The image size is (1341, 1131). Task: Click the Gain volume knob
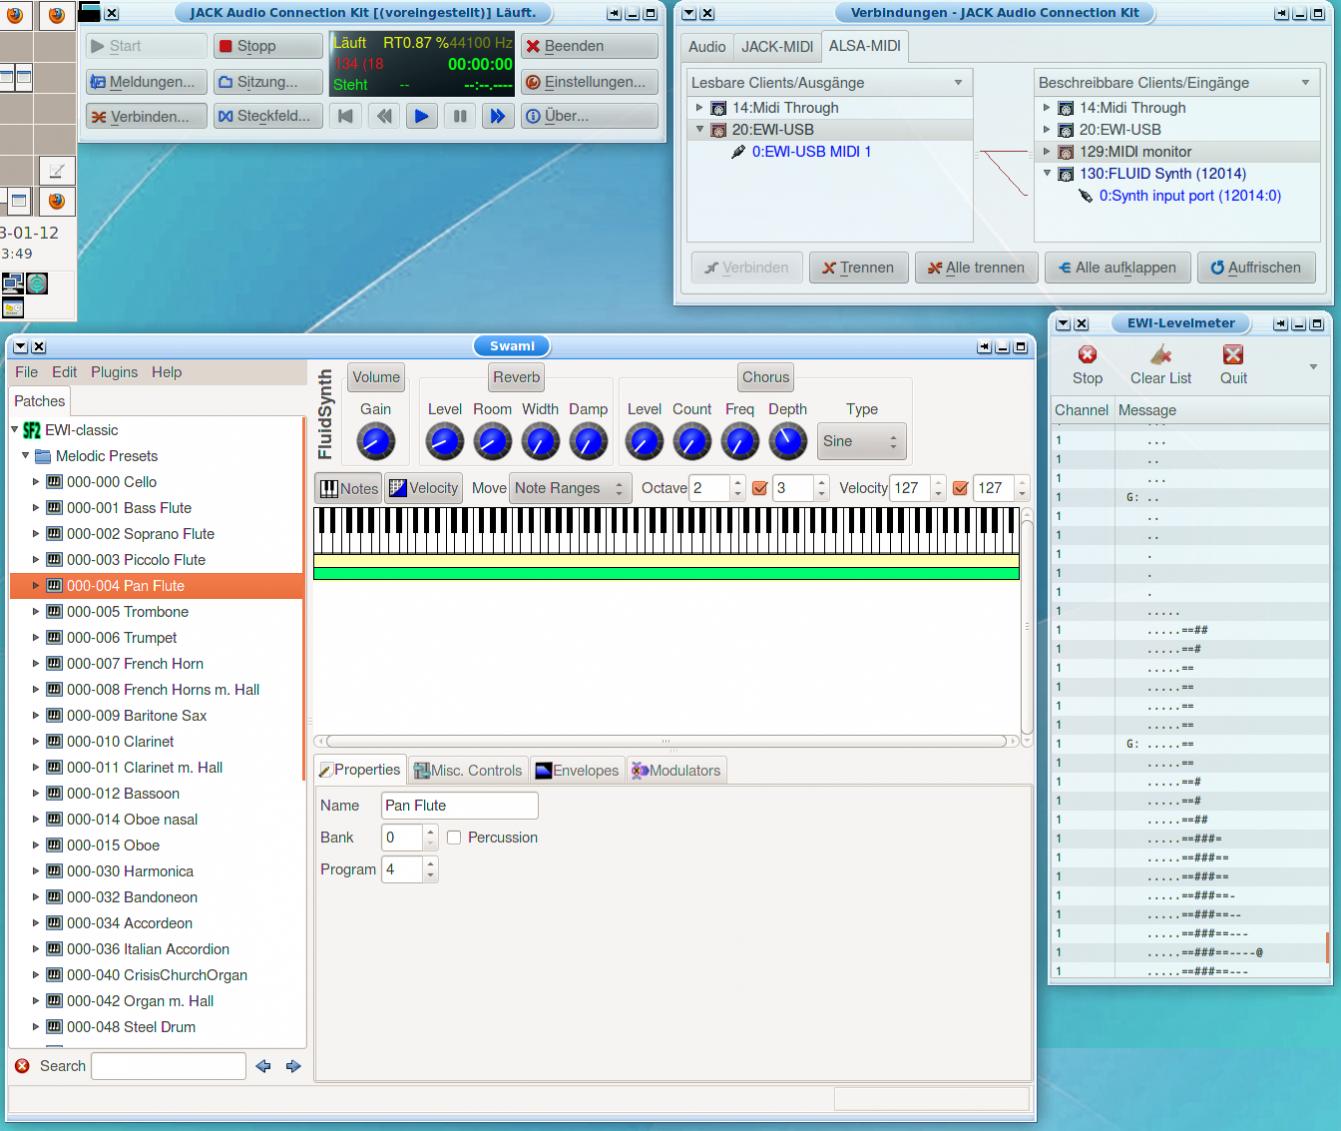point(376,441)
